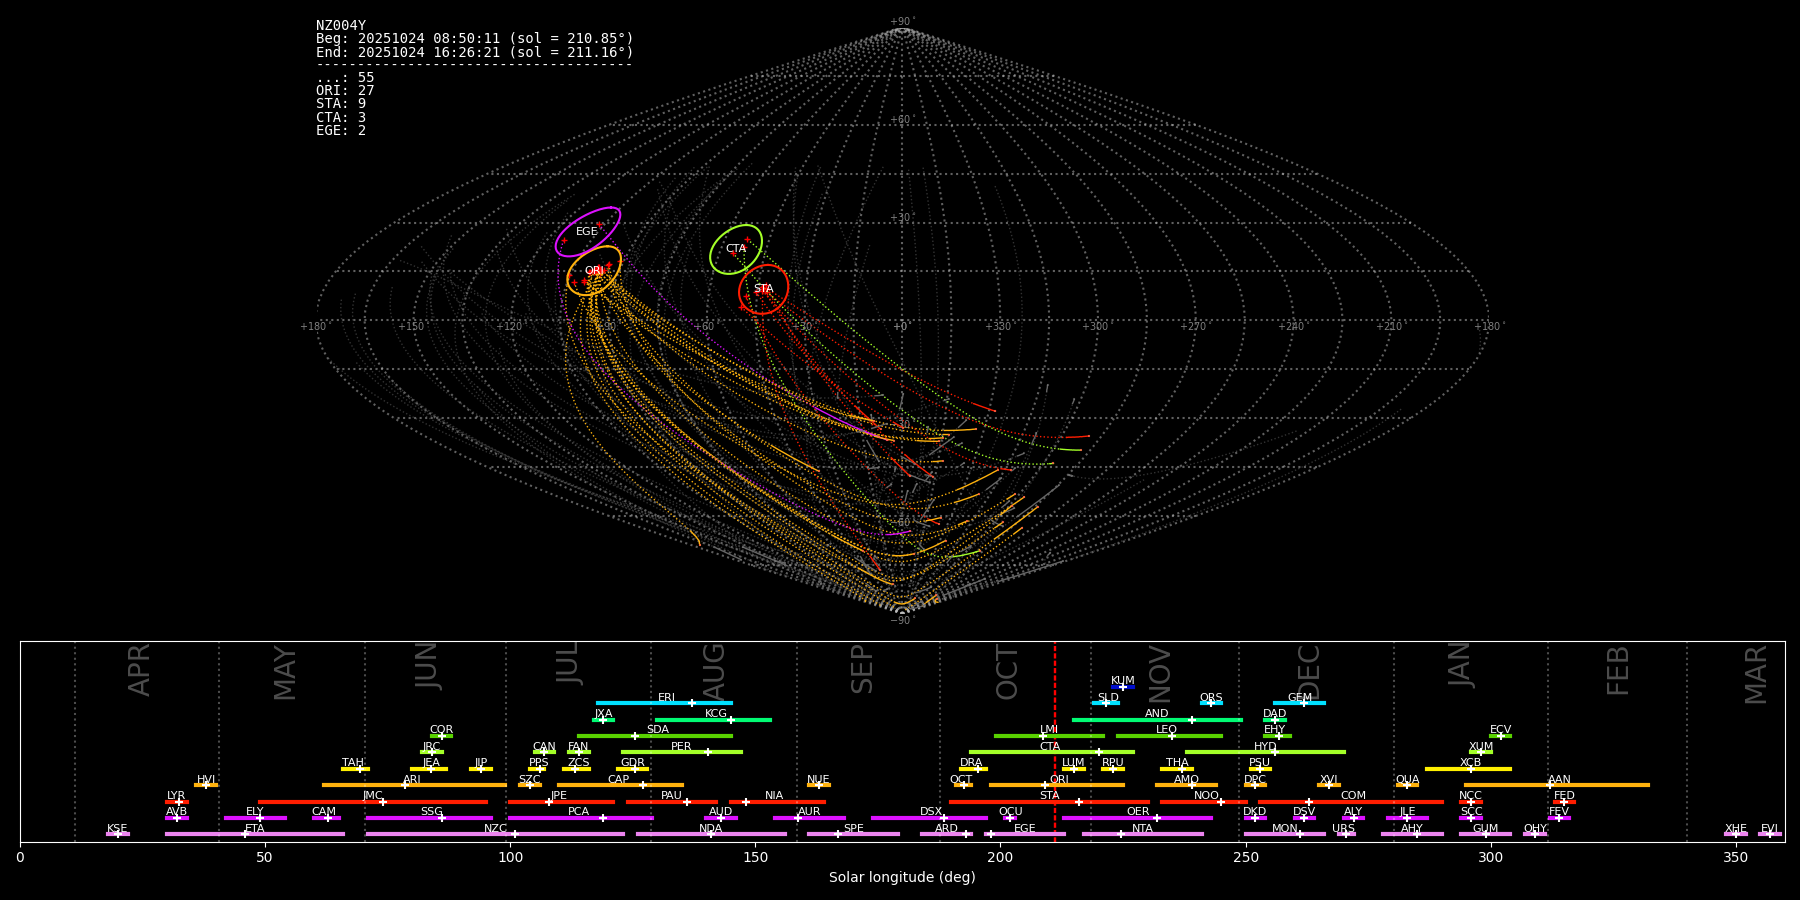Click the orange CAP shower bar in timeline
This screenshot has width=1800, height=900.
point(620,785)
